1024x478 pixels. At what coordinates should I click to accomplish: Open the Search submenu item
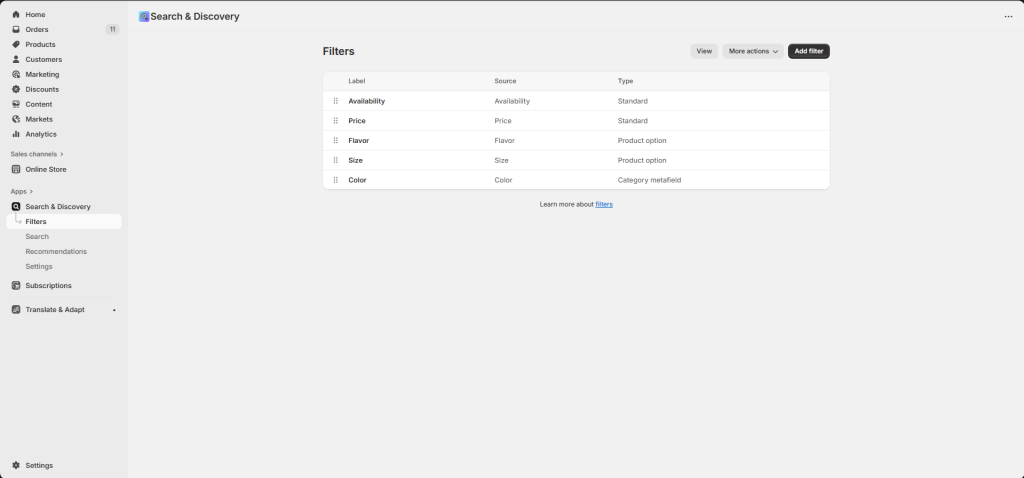click(37, 236)
